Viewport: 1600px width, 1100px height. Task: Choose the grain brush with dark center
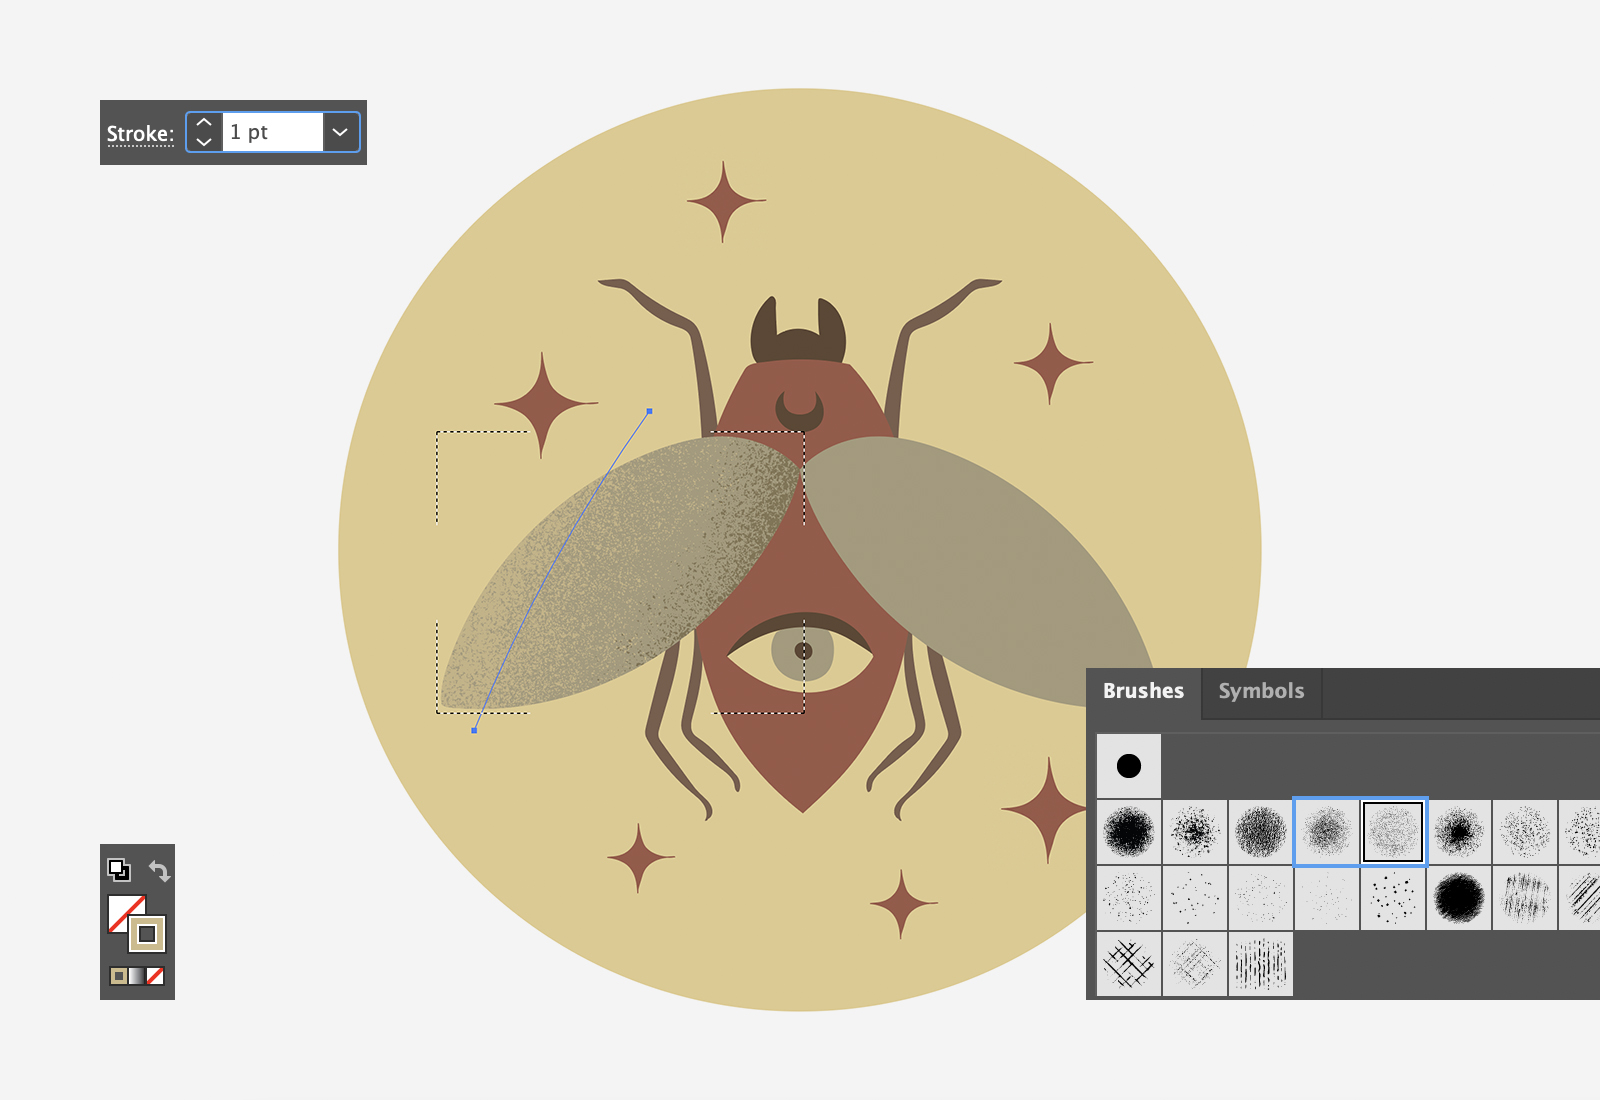click(1459, 832)
